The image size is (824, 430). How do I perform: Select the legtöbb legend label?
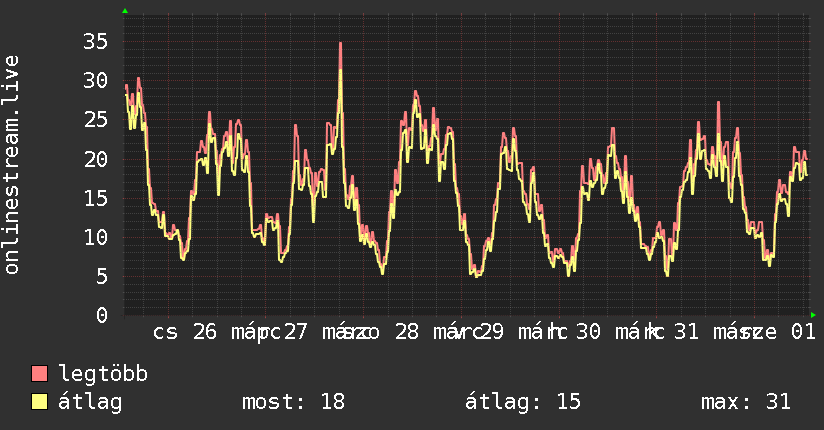pyautogui.click(x=103, y=374)
